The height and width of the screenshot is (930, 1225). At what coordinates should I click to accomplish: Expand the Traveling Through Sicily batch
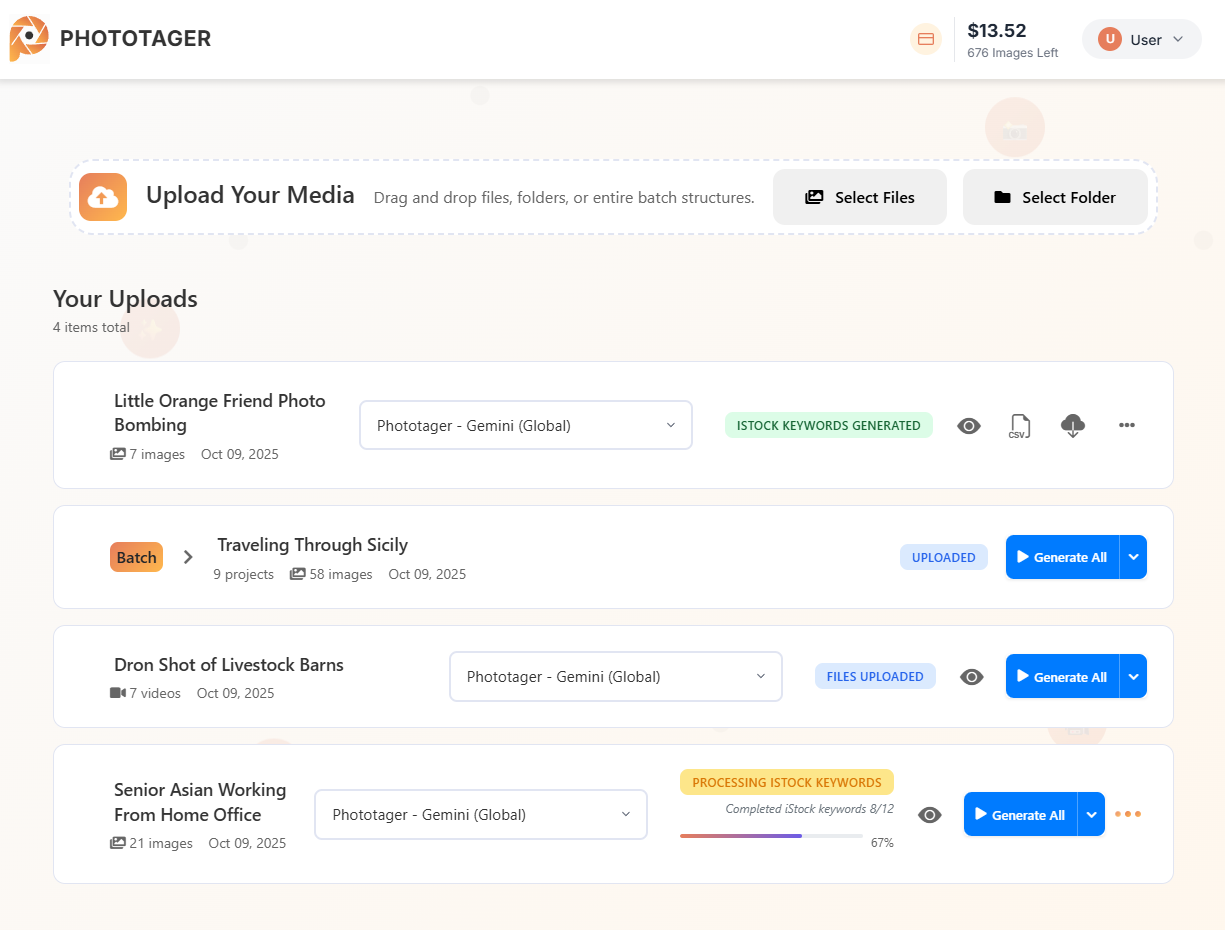point(188,557)
